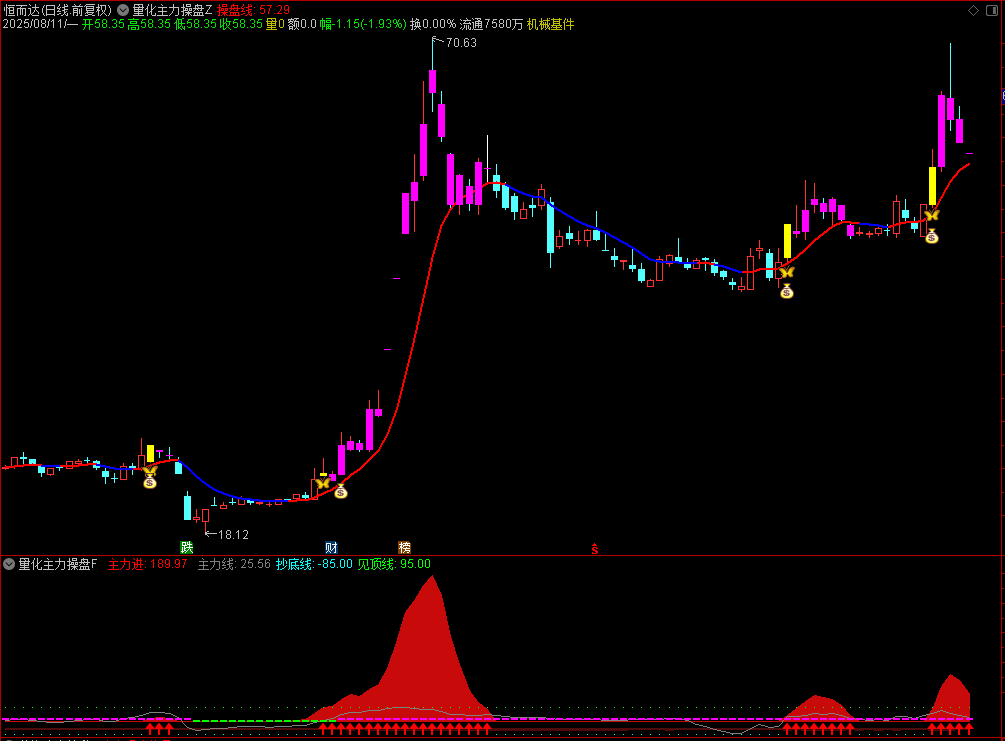
Task: Click the green 跌 event marker
Action: pos(187,547)
